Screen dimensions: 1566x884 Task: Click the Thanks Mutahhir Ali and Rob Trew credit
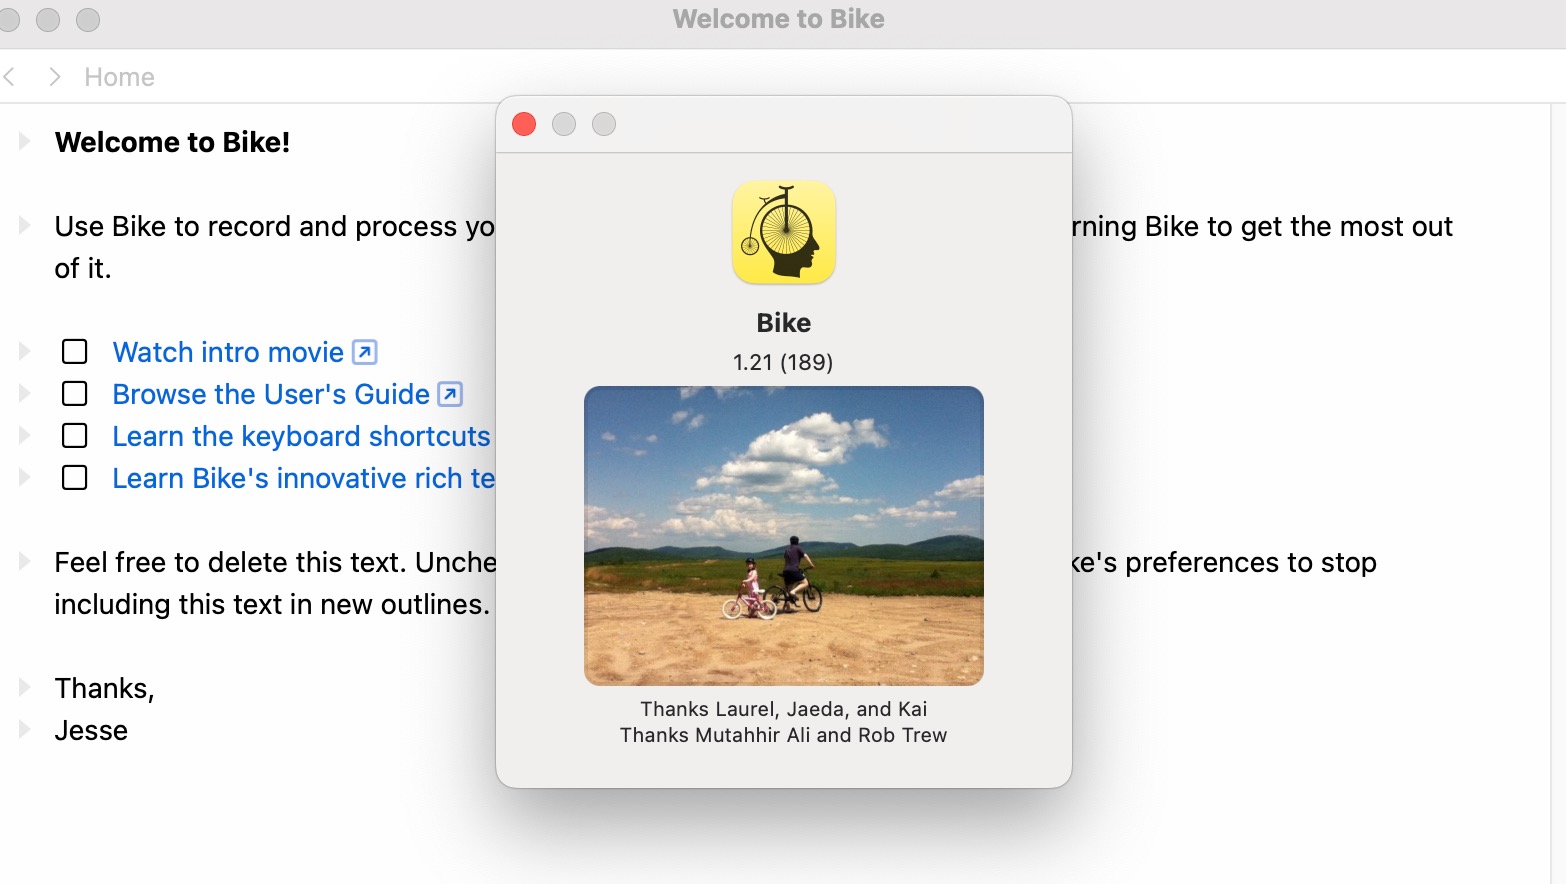(x=784, y=735)
